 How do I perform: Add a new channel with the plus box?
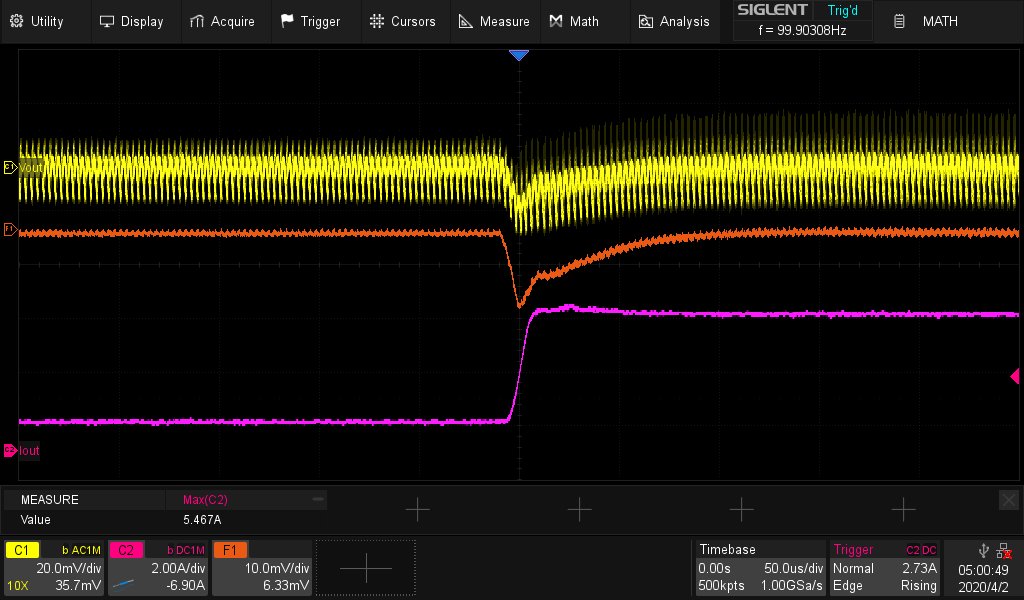click(365, 568)
